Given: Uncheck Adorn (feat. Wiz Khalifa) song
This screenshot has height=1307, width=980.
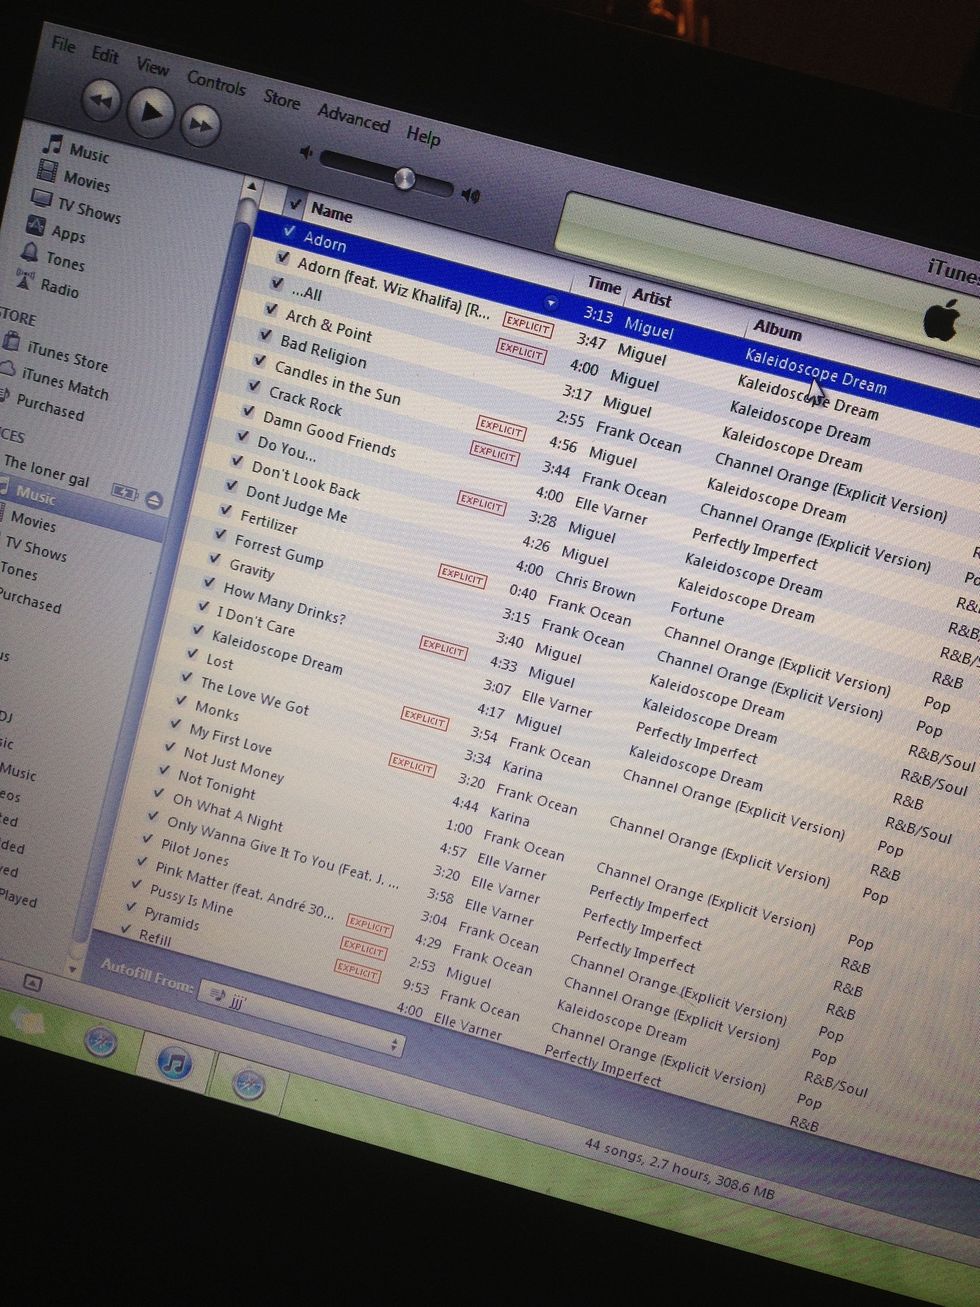Looking at the screenshot, I should point(283,257).
